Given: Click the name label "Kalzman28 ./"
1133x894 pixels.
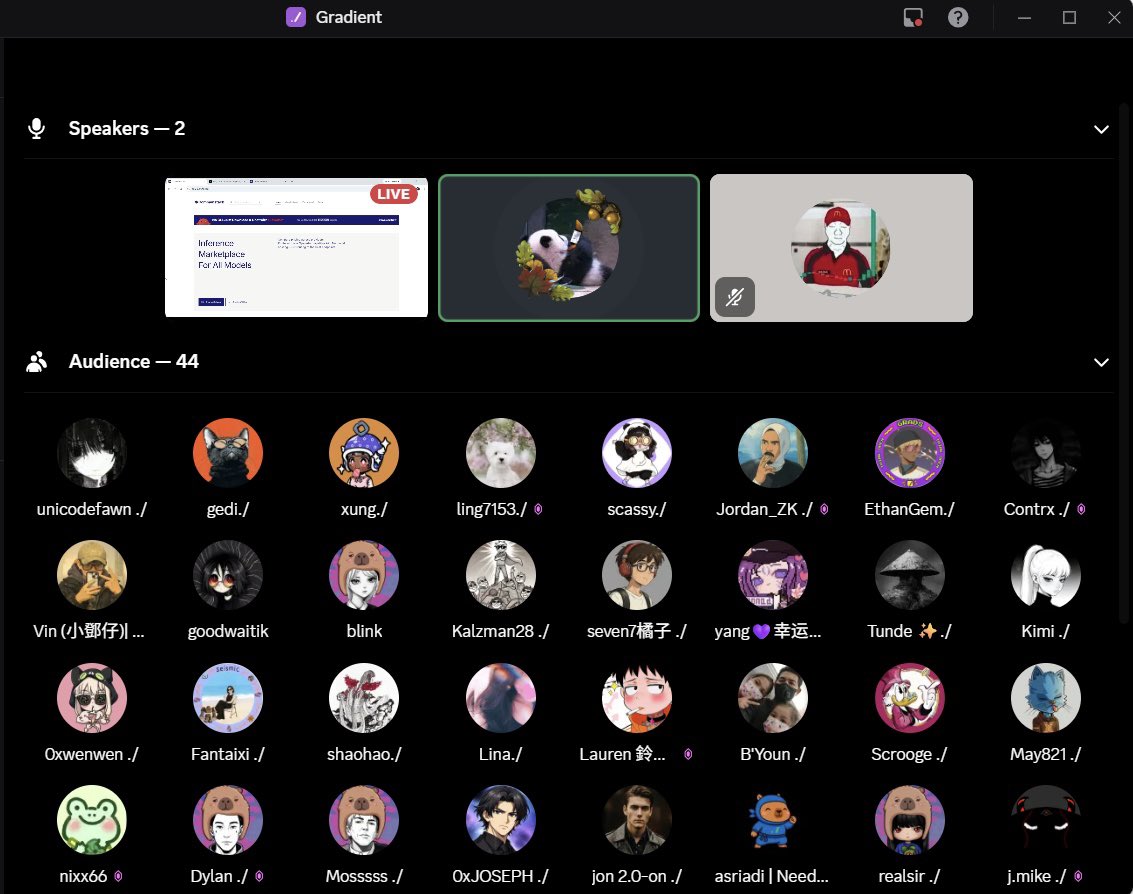Looking at the screenshot, I should point(500,632).
